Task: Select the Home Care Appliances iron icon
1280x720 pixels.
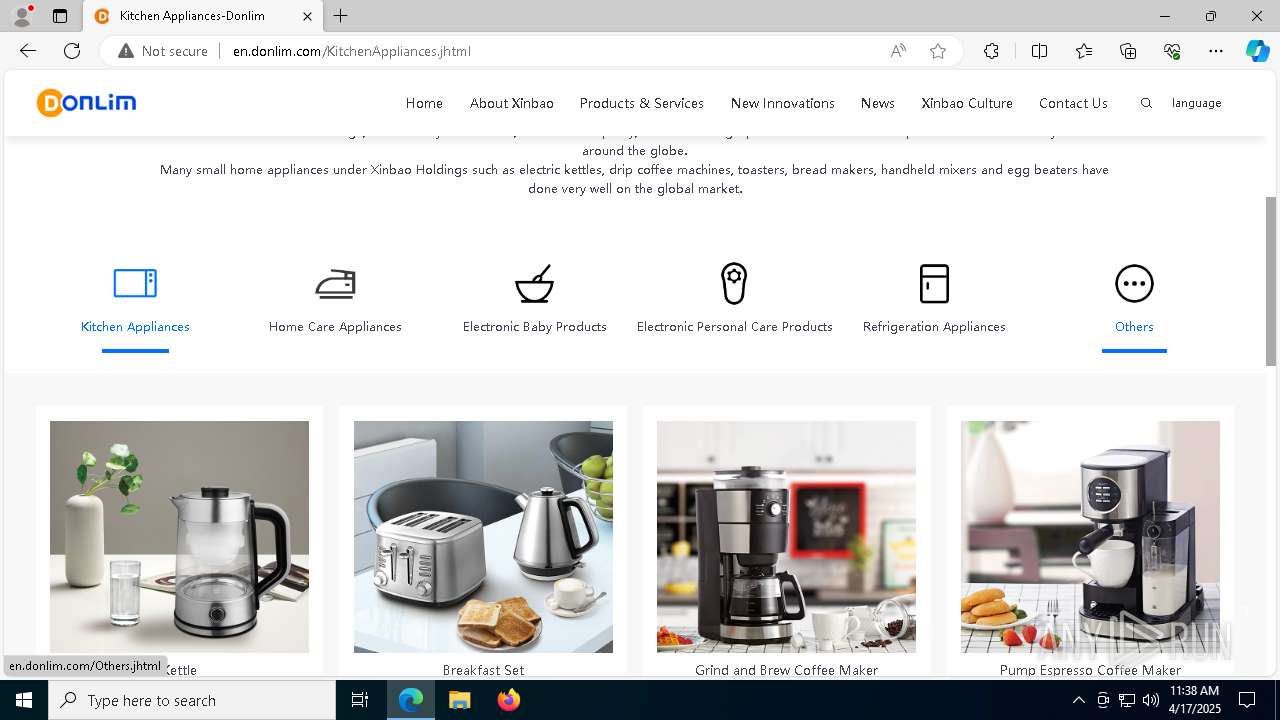Action: pos(335,283)
